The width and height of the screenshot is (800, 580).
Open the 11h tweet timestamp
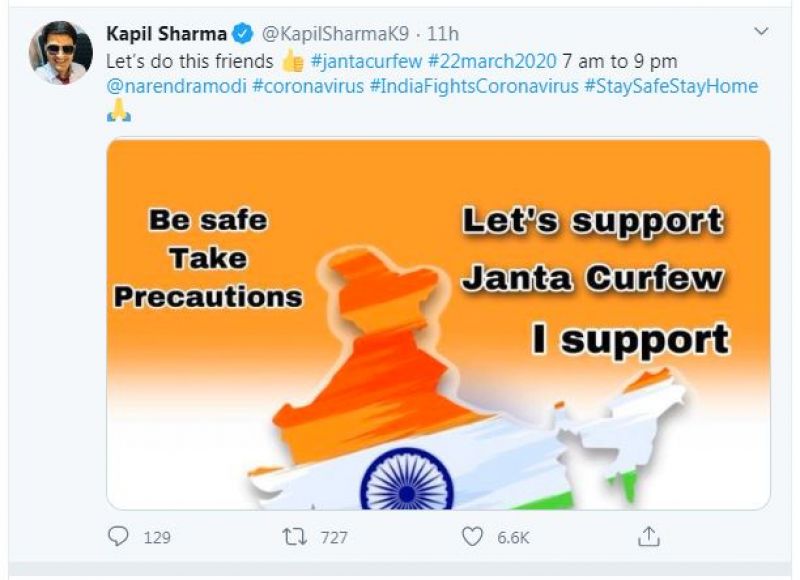(x=443, y=34)
